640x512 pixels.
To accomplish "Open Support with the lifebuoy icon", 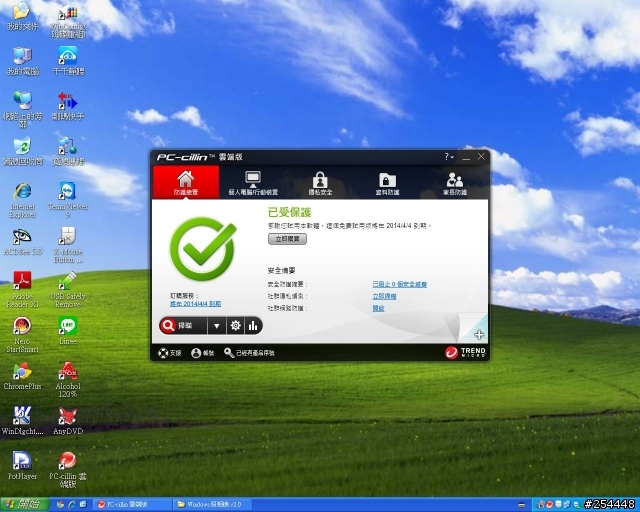I will pos(169,353).
